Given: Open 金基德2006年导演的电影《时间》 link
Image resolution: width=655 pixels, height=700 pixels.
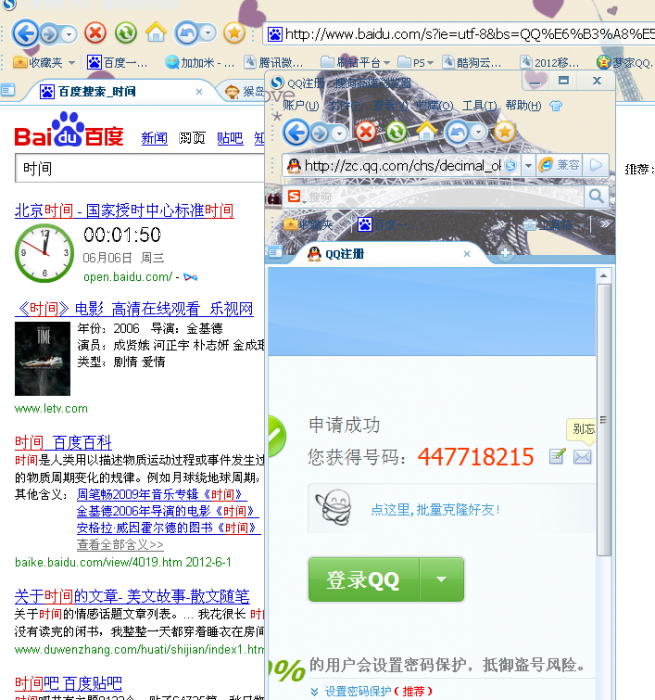Looking at the screenshot, I should coord(167,511).
